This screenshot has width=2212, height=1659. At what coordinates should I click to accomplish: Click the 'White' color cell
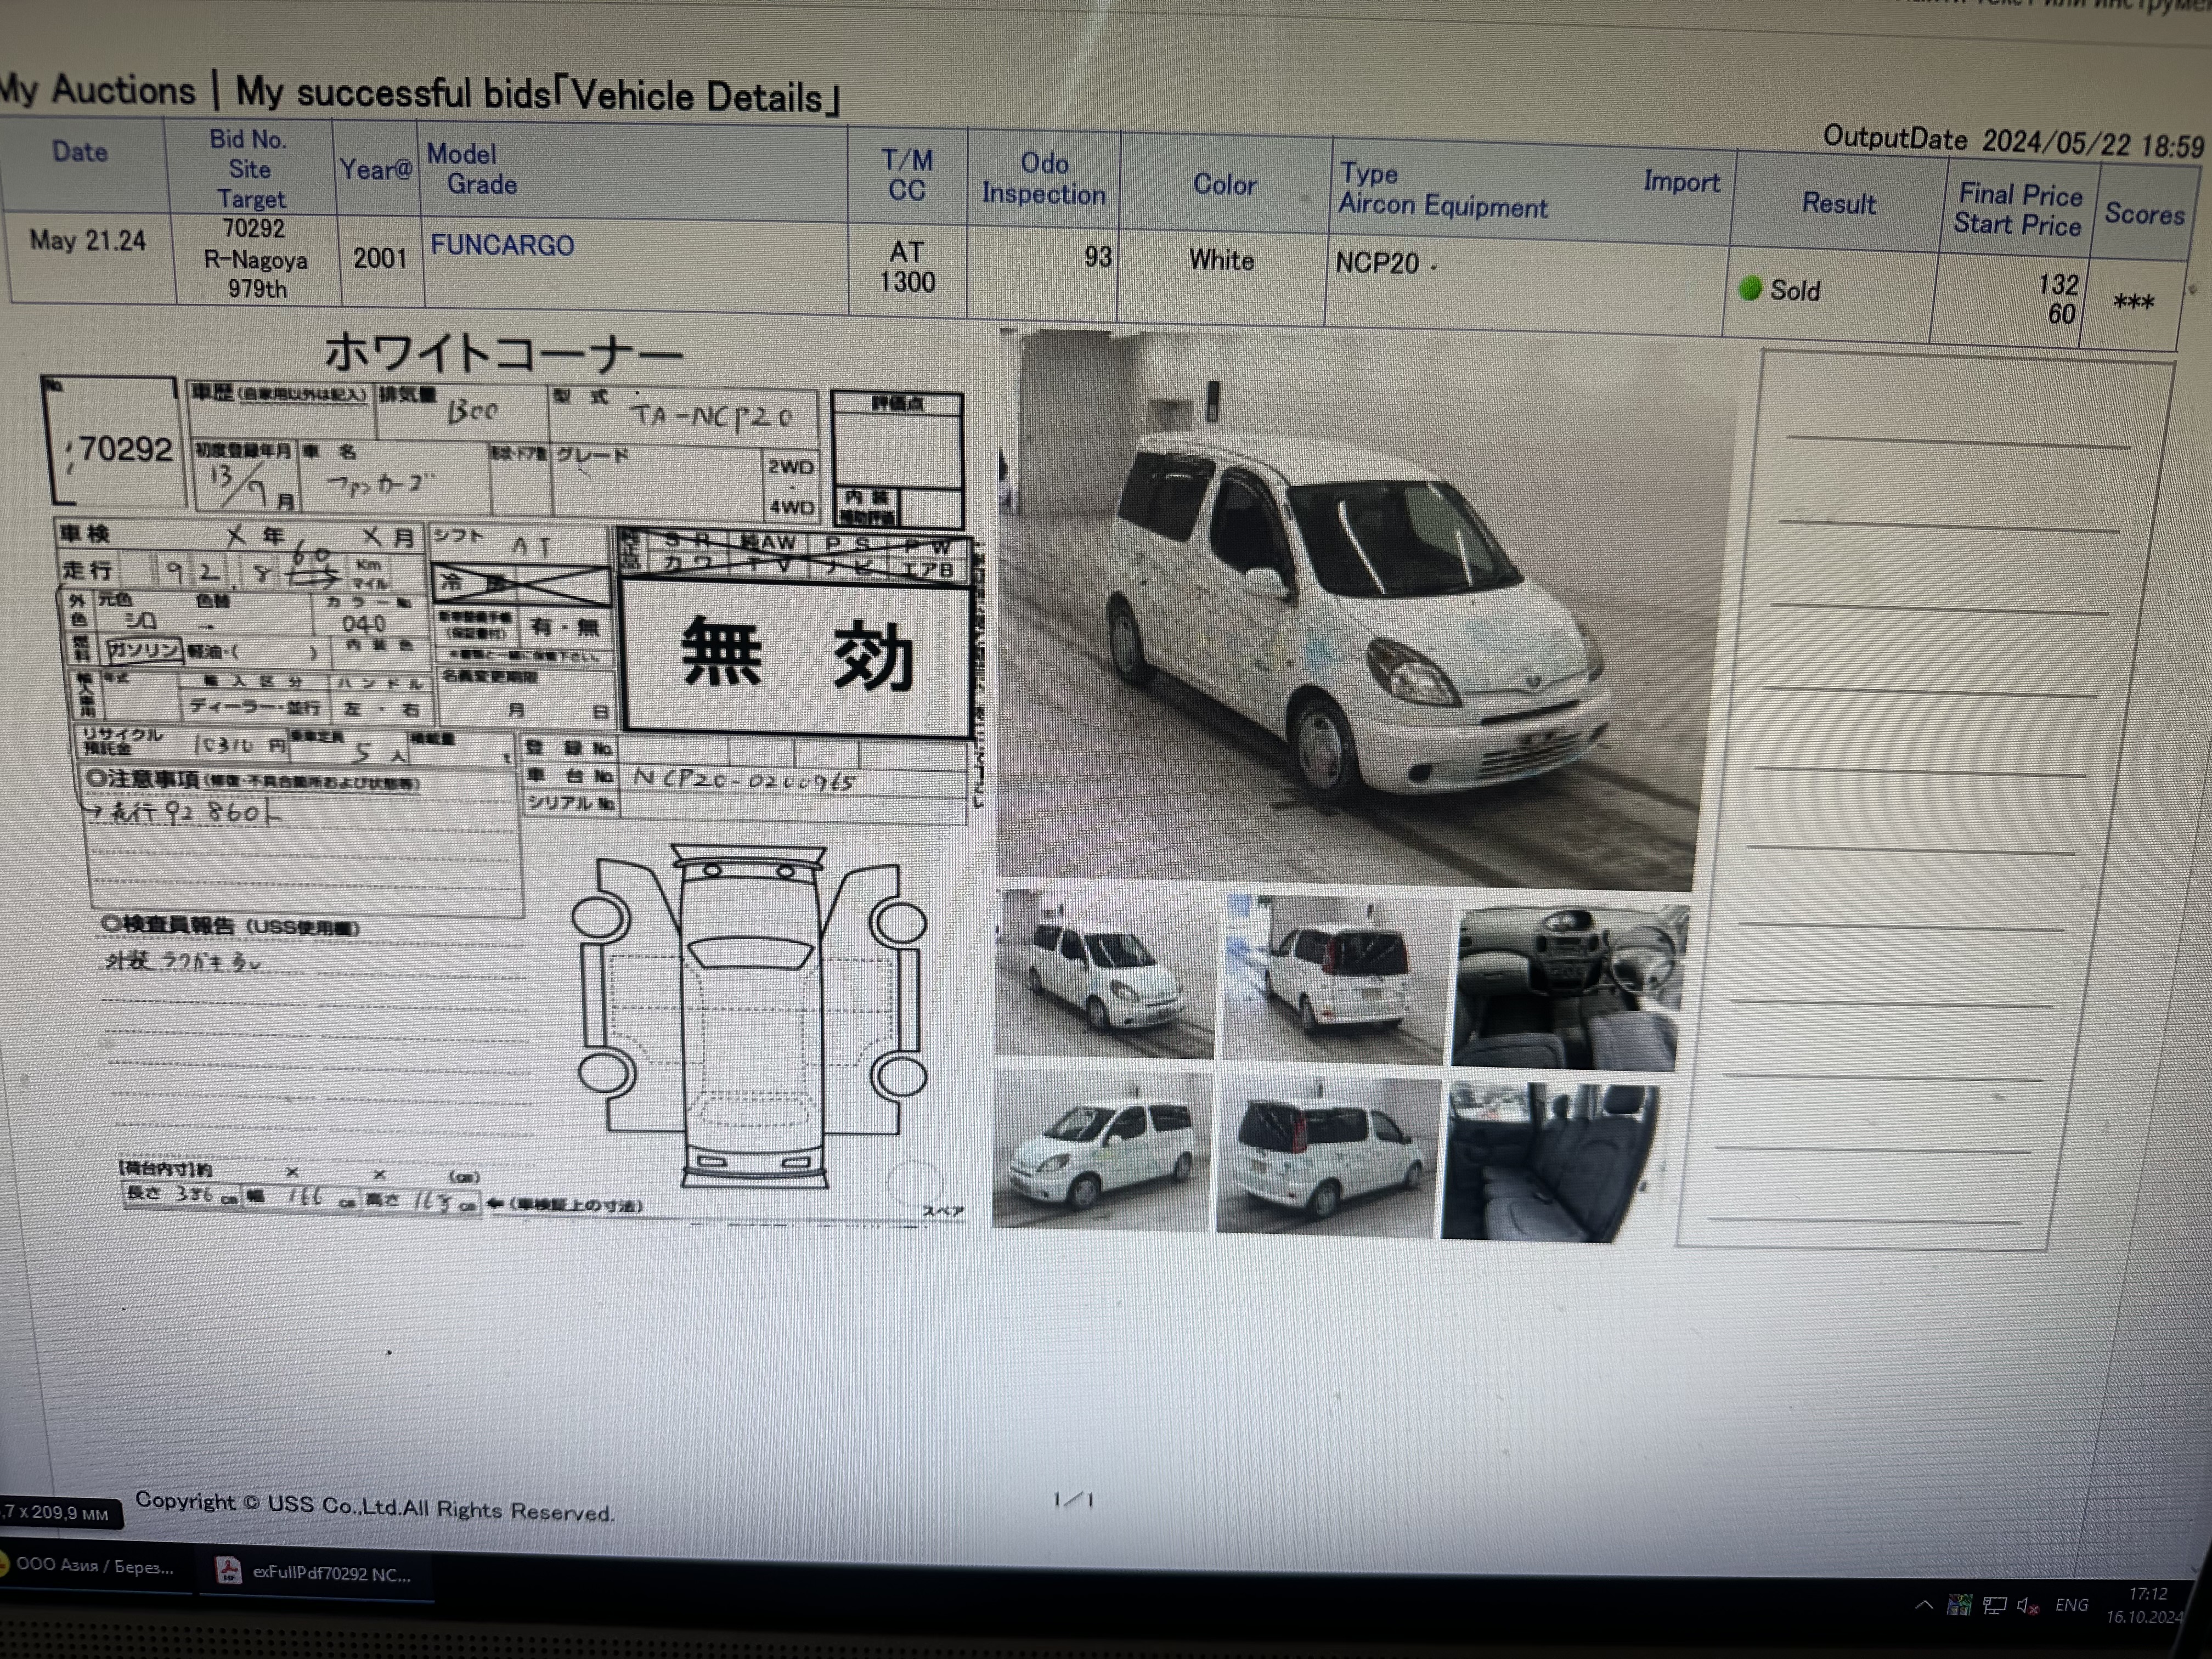(x=1221, y=260)
